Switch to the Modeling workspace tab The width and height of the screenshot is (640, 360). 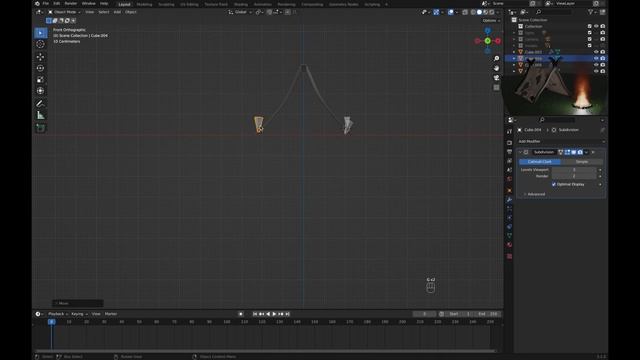(x=144, y=4)
